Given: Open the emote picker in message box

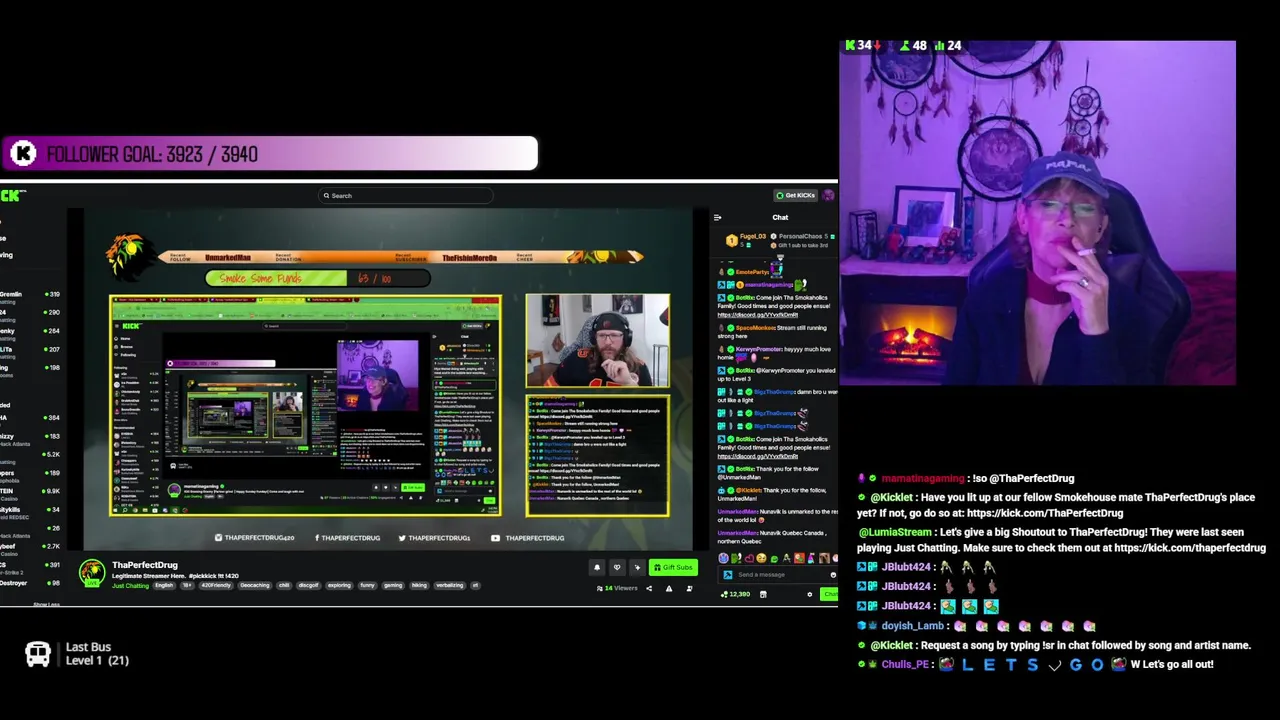Looking at the screenshot, I should click(833, 575).
